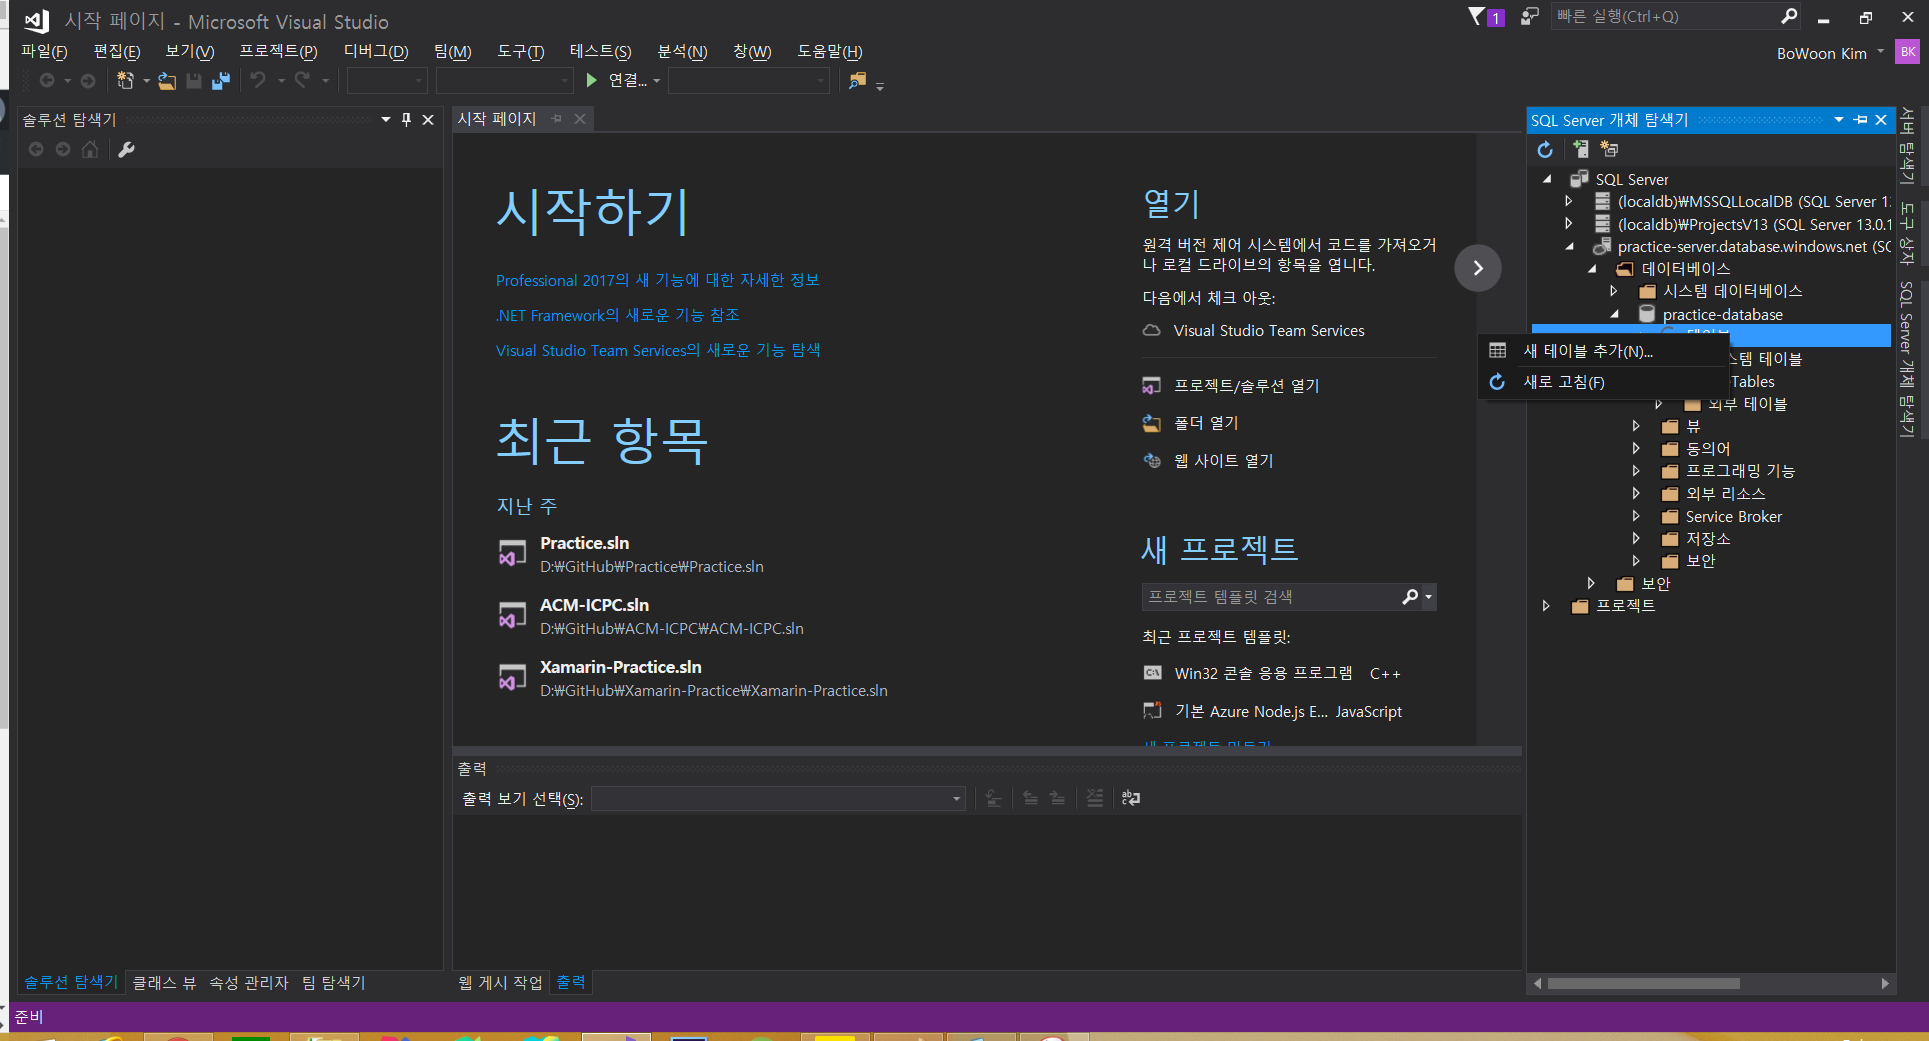The height and width of the screenshot is (1041, 1929).
Task: Click the Add SQL Server icon
Action: [x=1580, y=149]
